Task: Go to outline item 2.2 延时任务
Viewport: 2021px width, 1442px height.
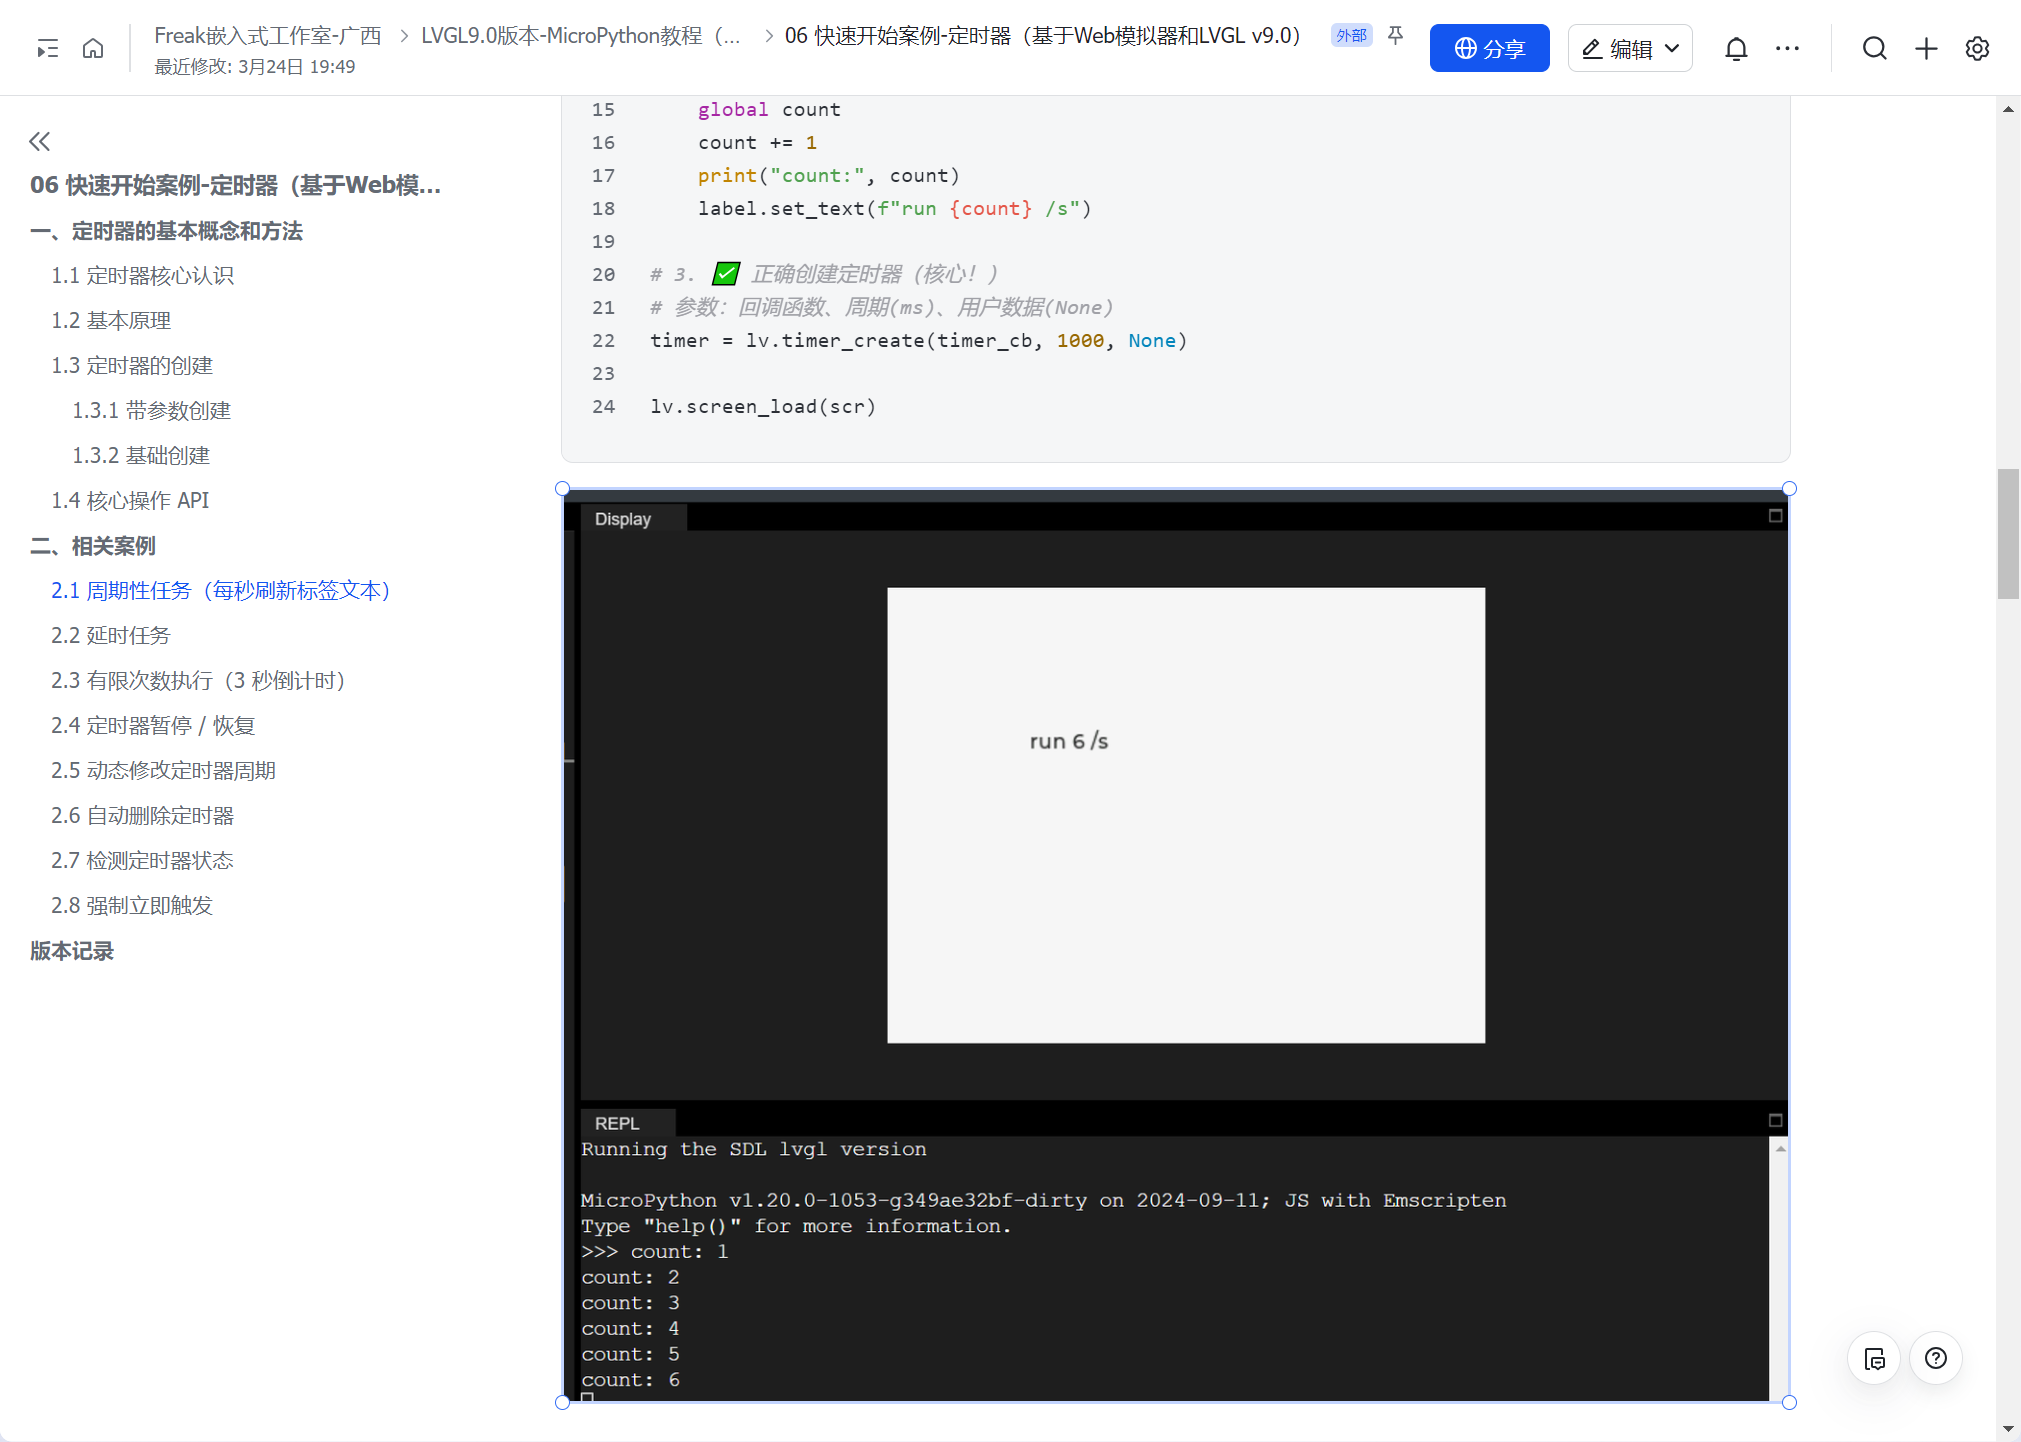Action: click(x=111, y=635)
